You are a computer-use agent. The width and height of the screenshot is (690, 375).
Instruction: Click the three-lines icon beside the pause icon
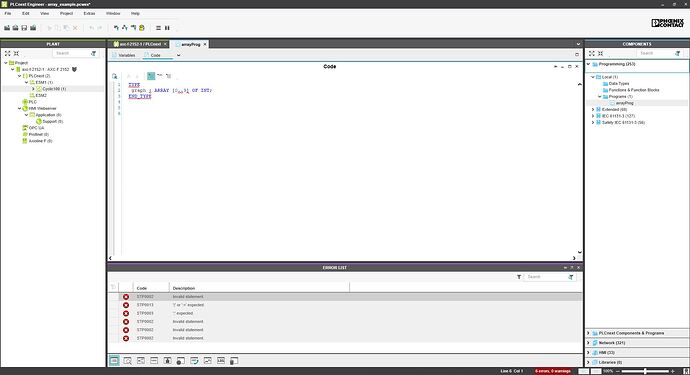click(158, 28)
